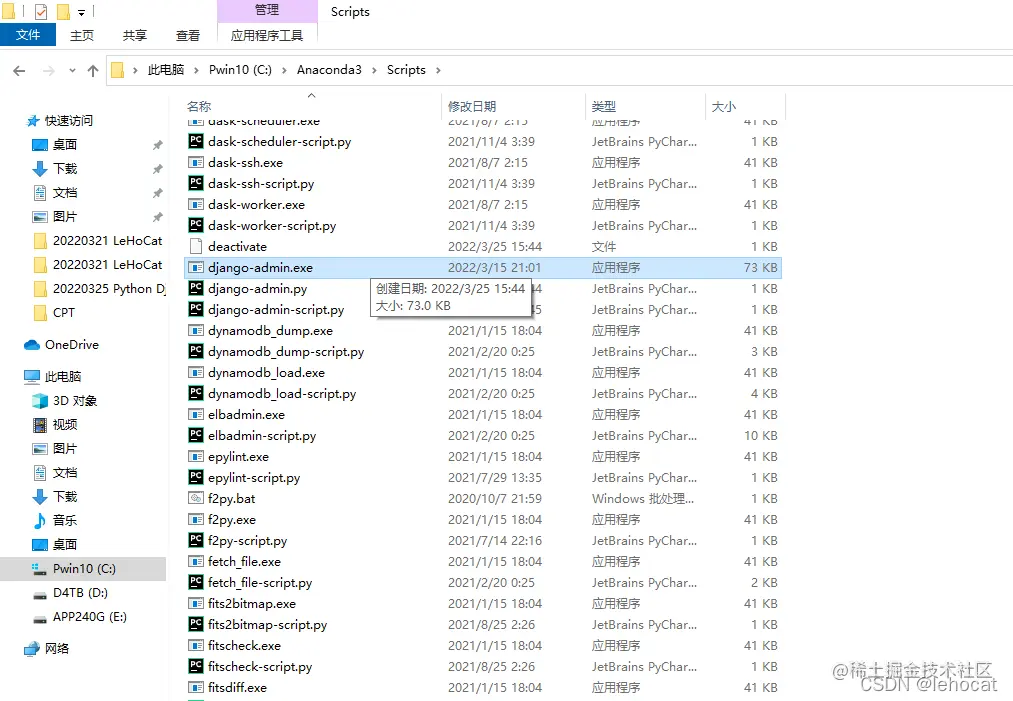Select the dask-scheduler-script.py file icon

196,141
